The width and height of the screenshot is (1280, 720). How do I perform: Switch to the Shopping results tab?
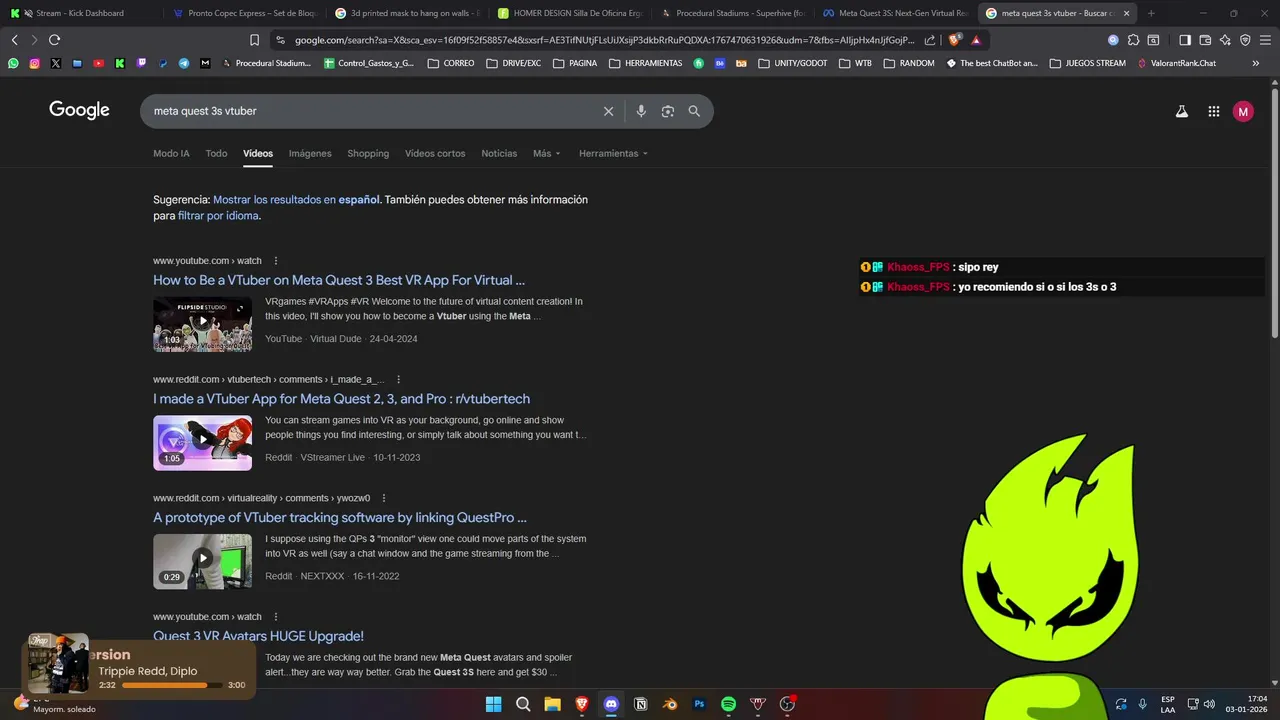click(368, 153)
